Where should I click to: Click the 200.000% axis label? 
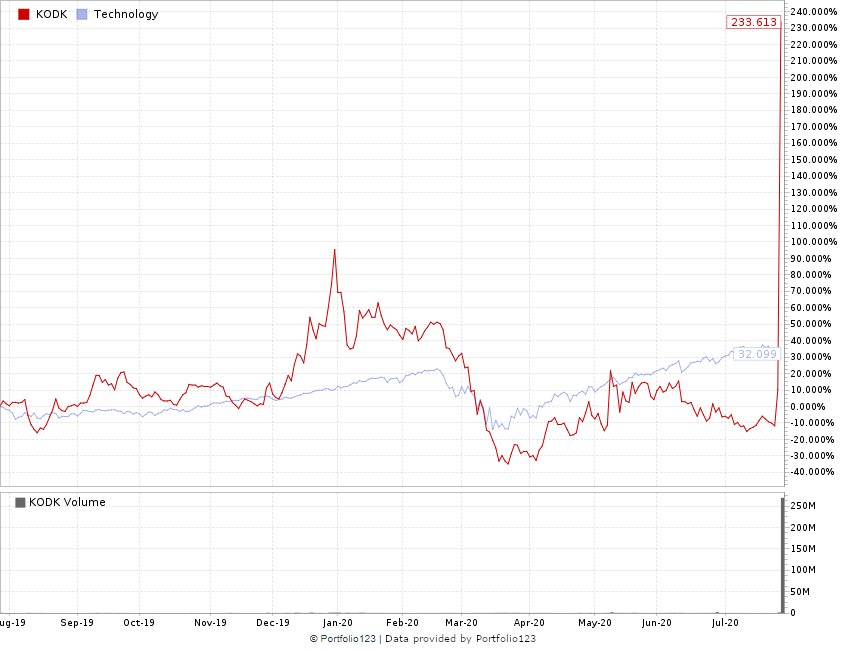pyautogui.click(x=814, y=78)
